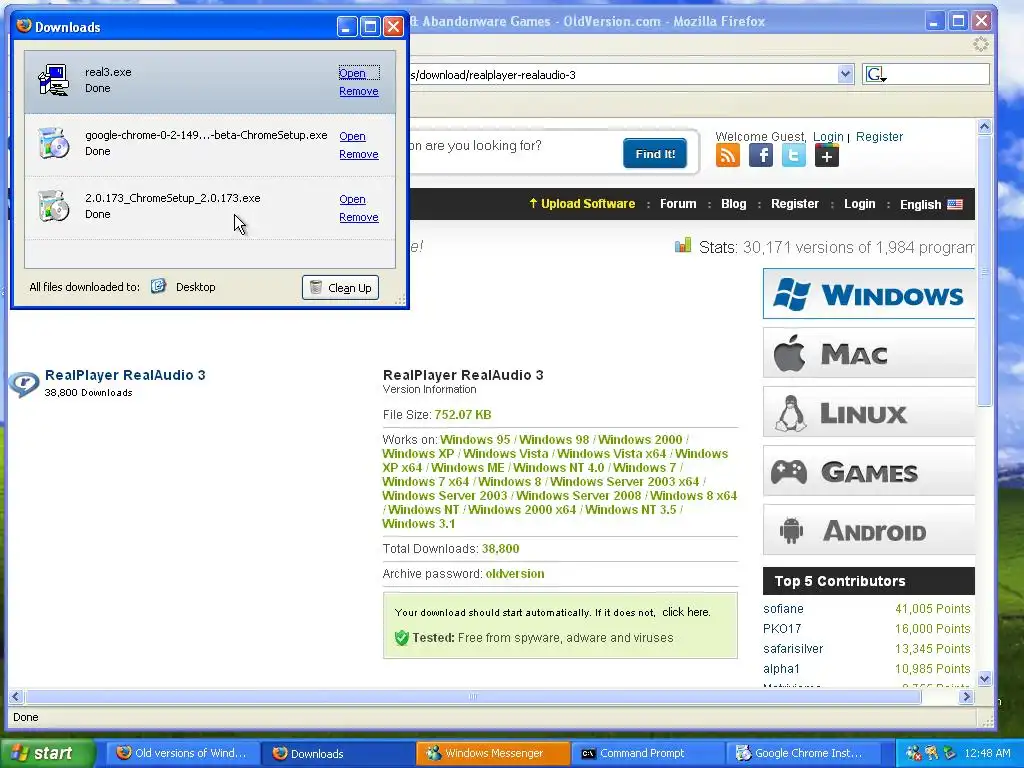This screenshot has height=768, width=1024.
Task: Click the Google search input box
Action: point(938,74)
